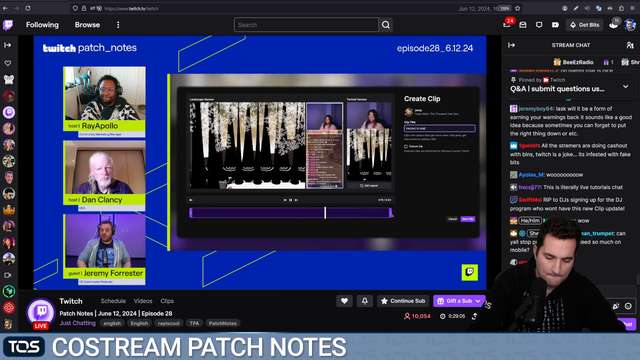The height and width of the screenshot is (360, 640).
Task: Open SwiftMo's username in chat
Action: click(x=529, y=200)
